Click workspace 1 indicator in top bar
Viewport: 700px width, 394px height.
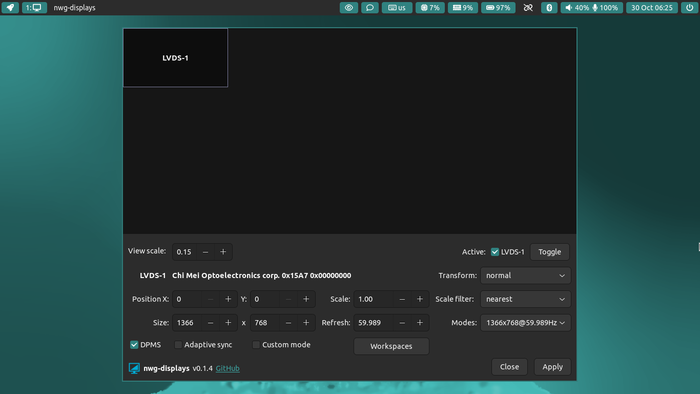(x=34, y=8)
